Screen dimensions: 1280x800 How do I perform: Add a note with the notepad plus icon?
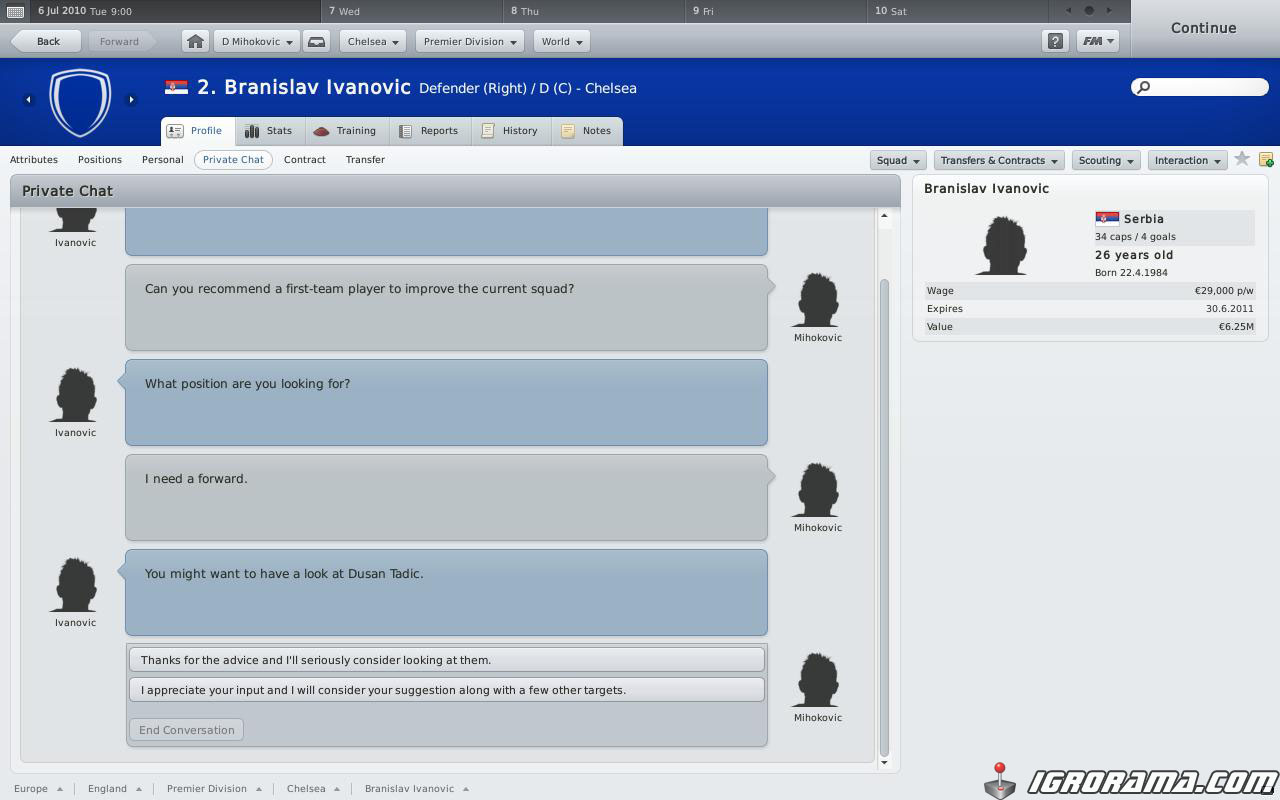1266,160
